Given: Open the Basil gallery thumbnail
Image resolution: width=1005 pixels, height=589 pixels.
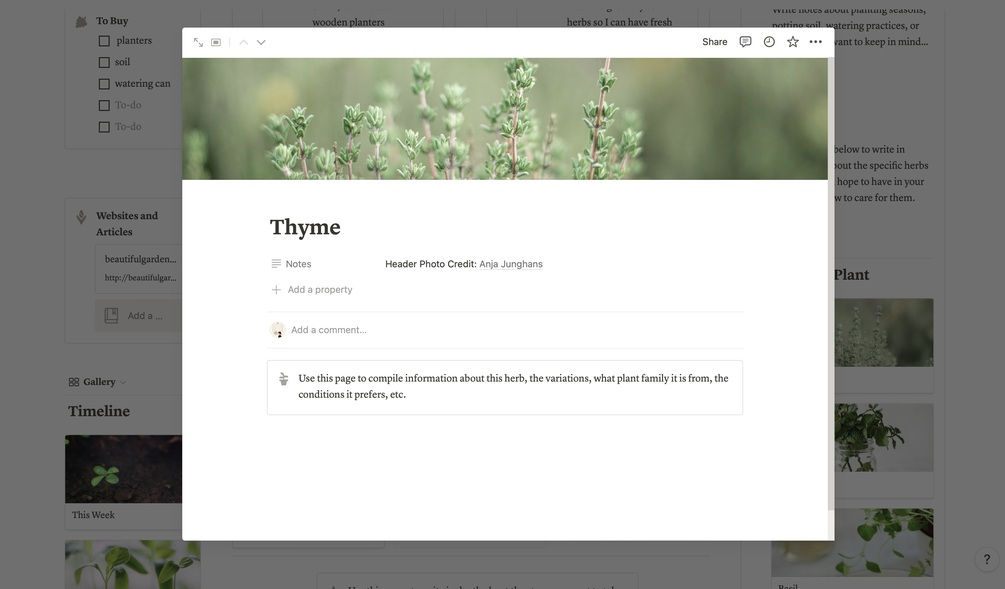Looking at the screenshot, I should (x=852, y=543).
